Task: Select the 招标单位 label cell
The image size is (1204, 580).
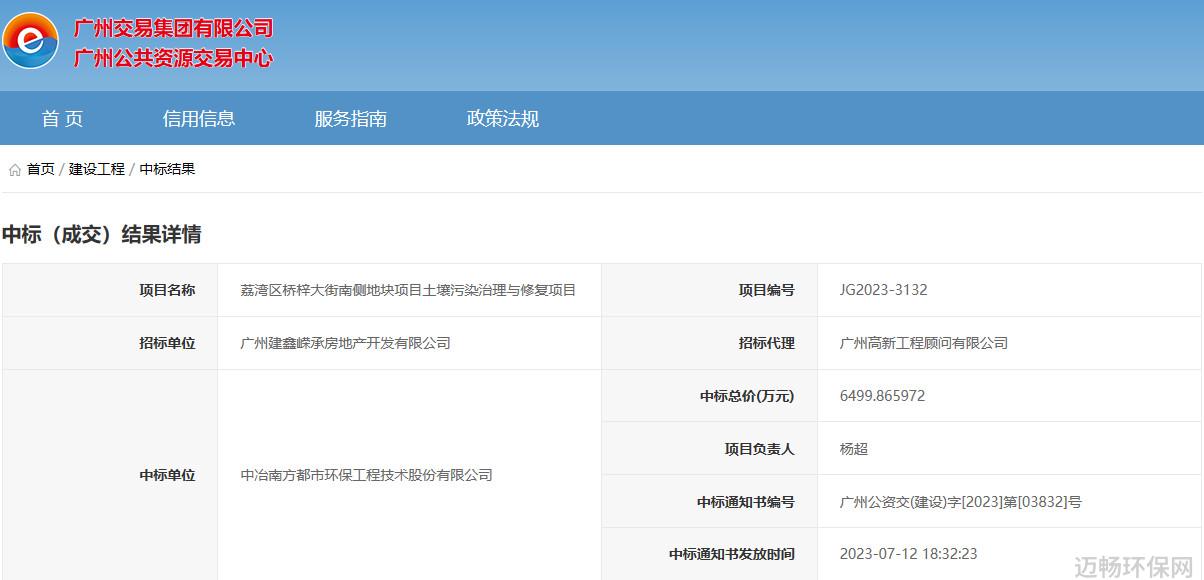Action: [110, 343]
